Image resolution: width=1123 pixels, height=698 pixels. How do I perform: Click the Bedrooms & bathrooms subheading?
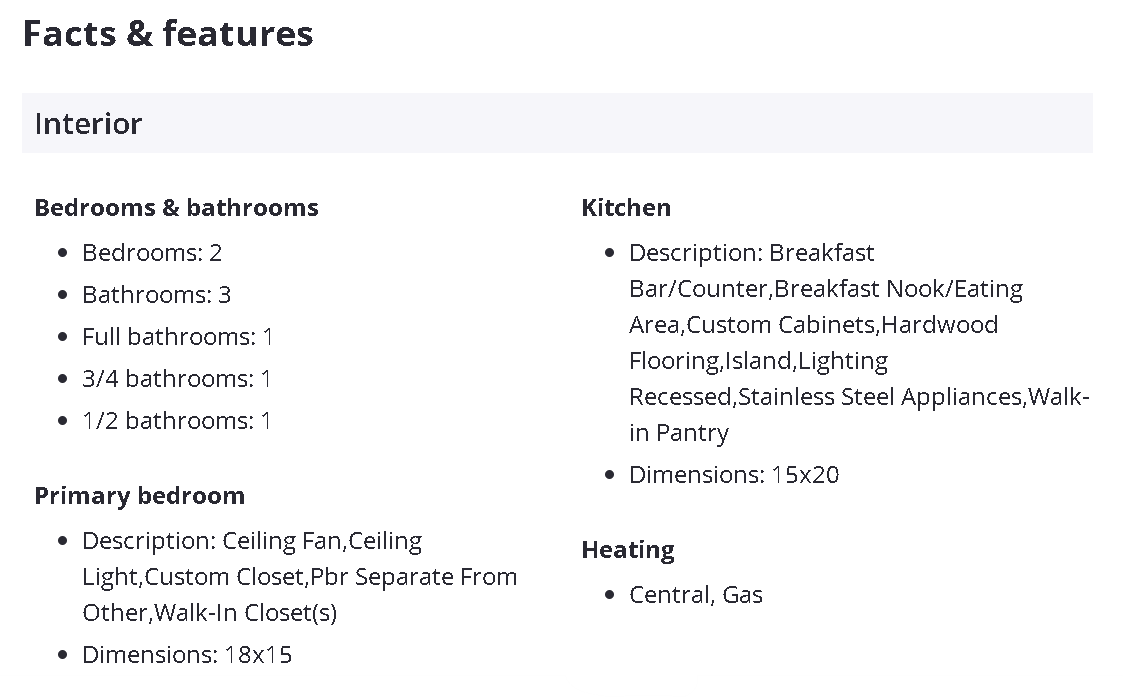click(x=176, y=207)
